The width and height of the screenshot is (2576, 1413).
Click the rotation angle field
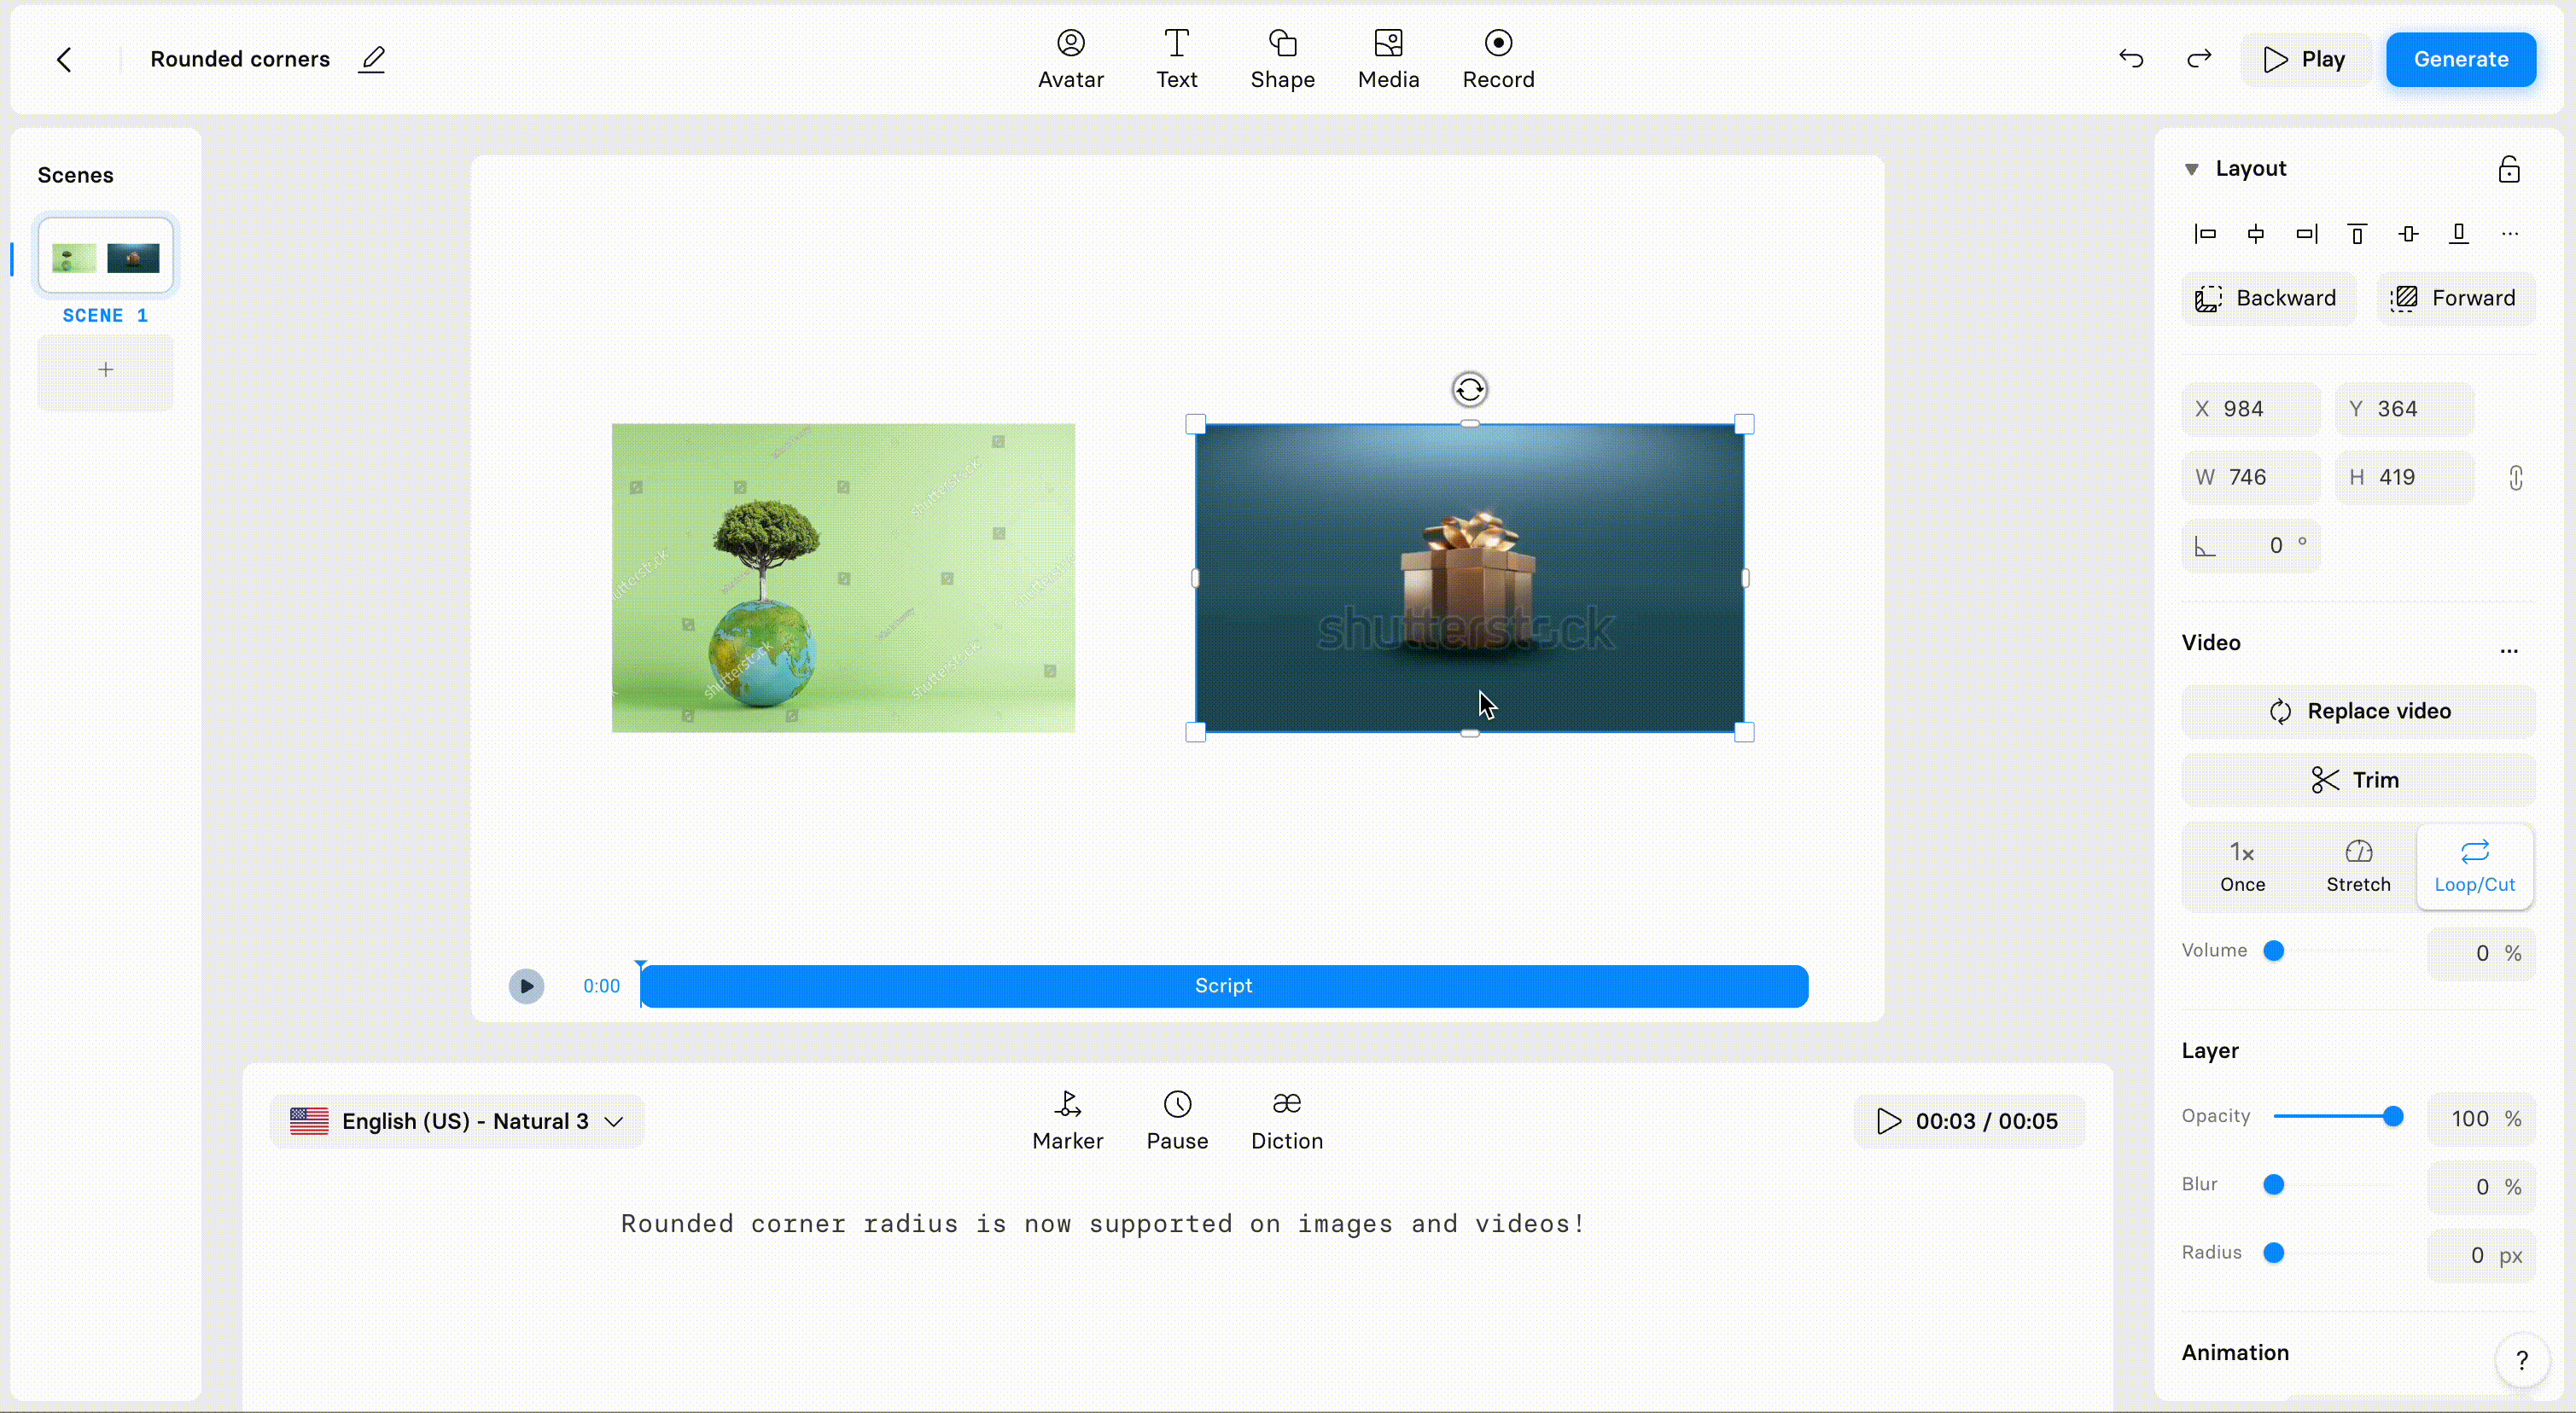(2250, 546)
